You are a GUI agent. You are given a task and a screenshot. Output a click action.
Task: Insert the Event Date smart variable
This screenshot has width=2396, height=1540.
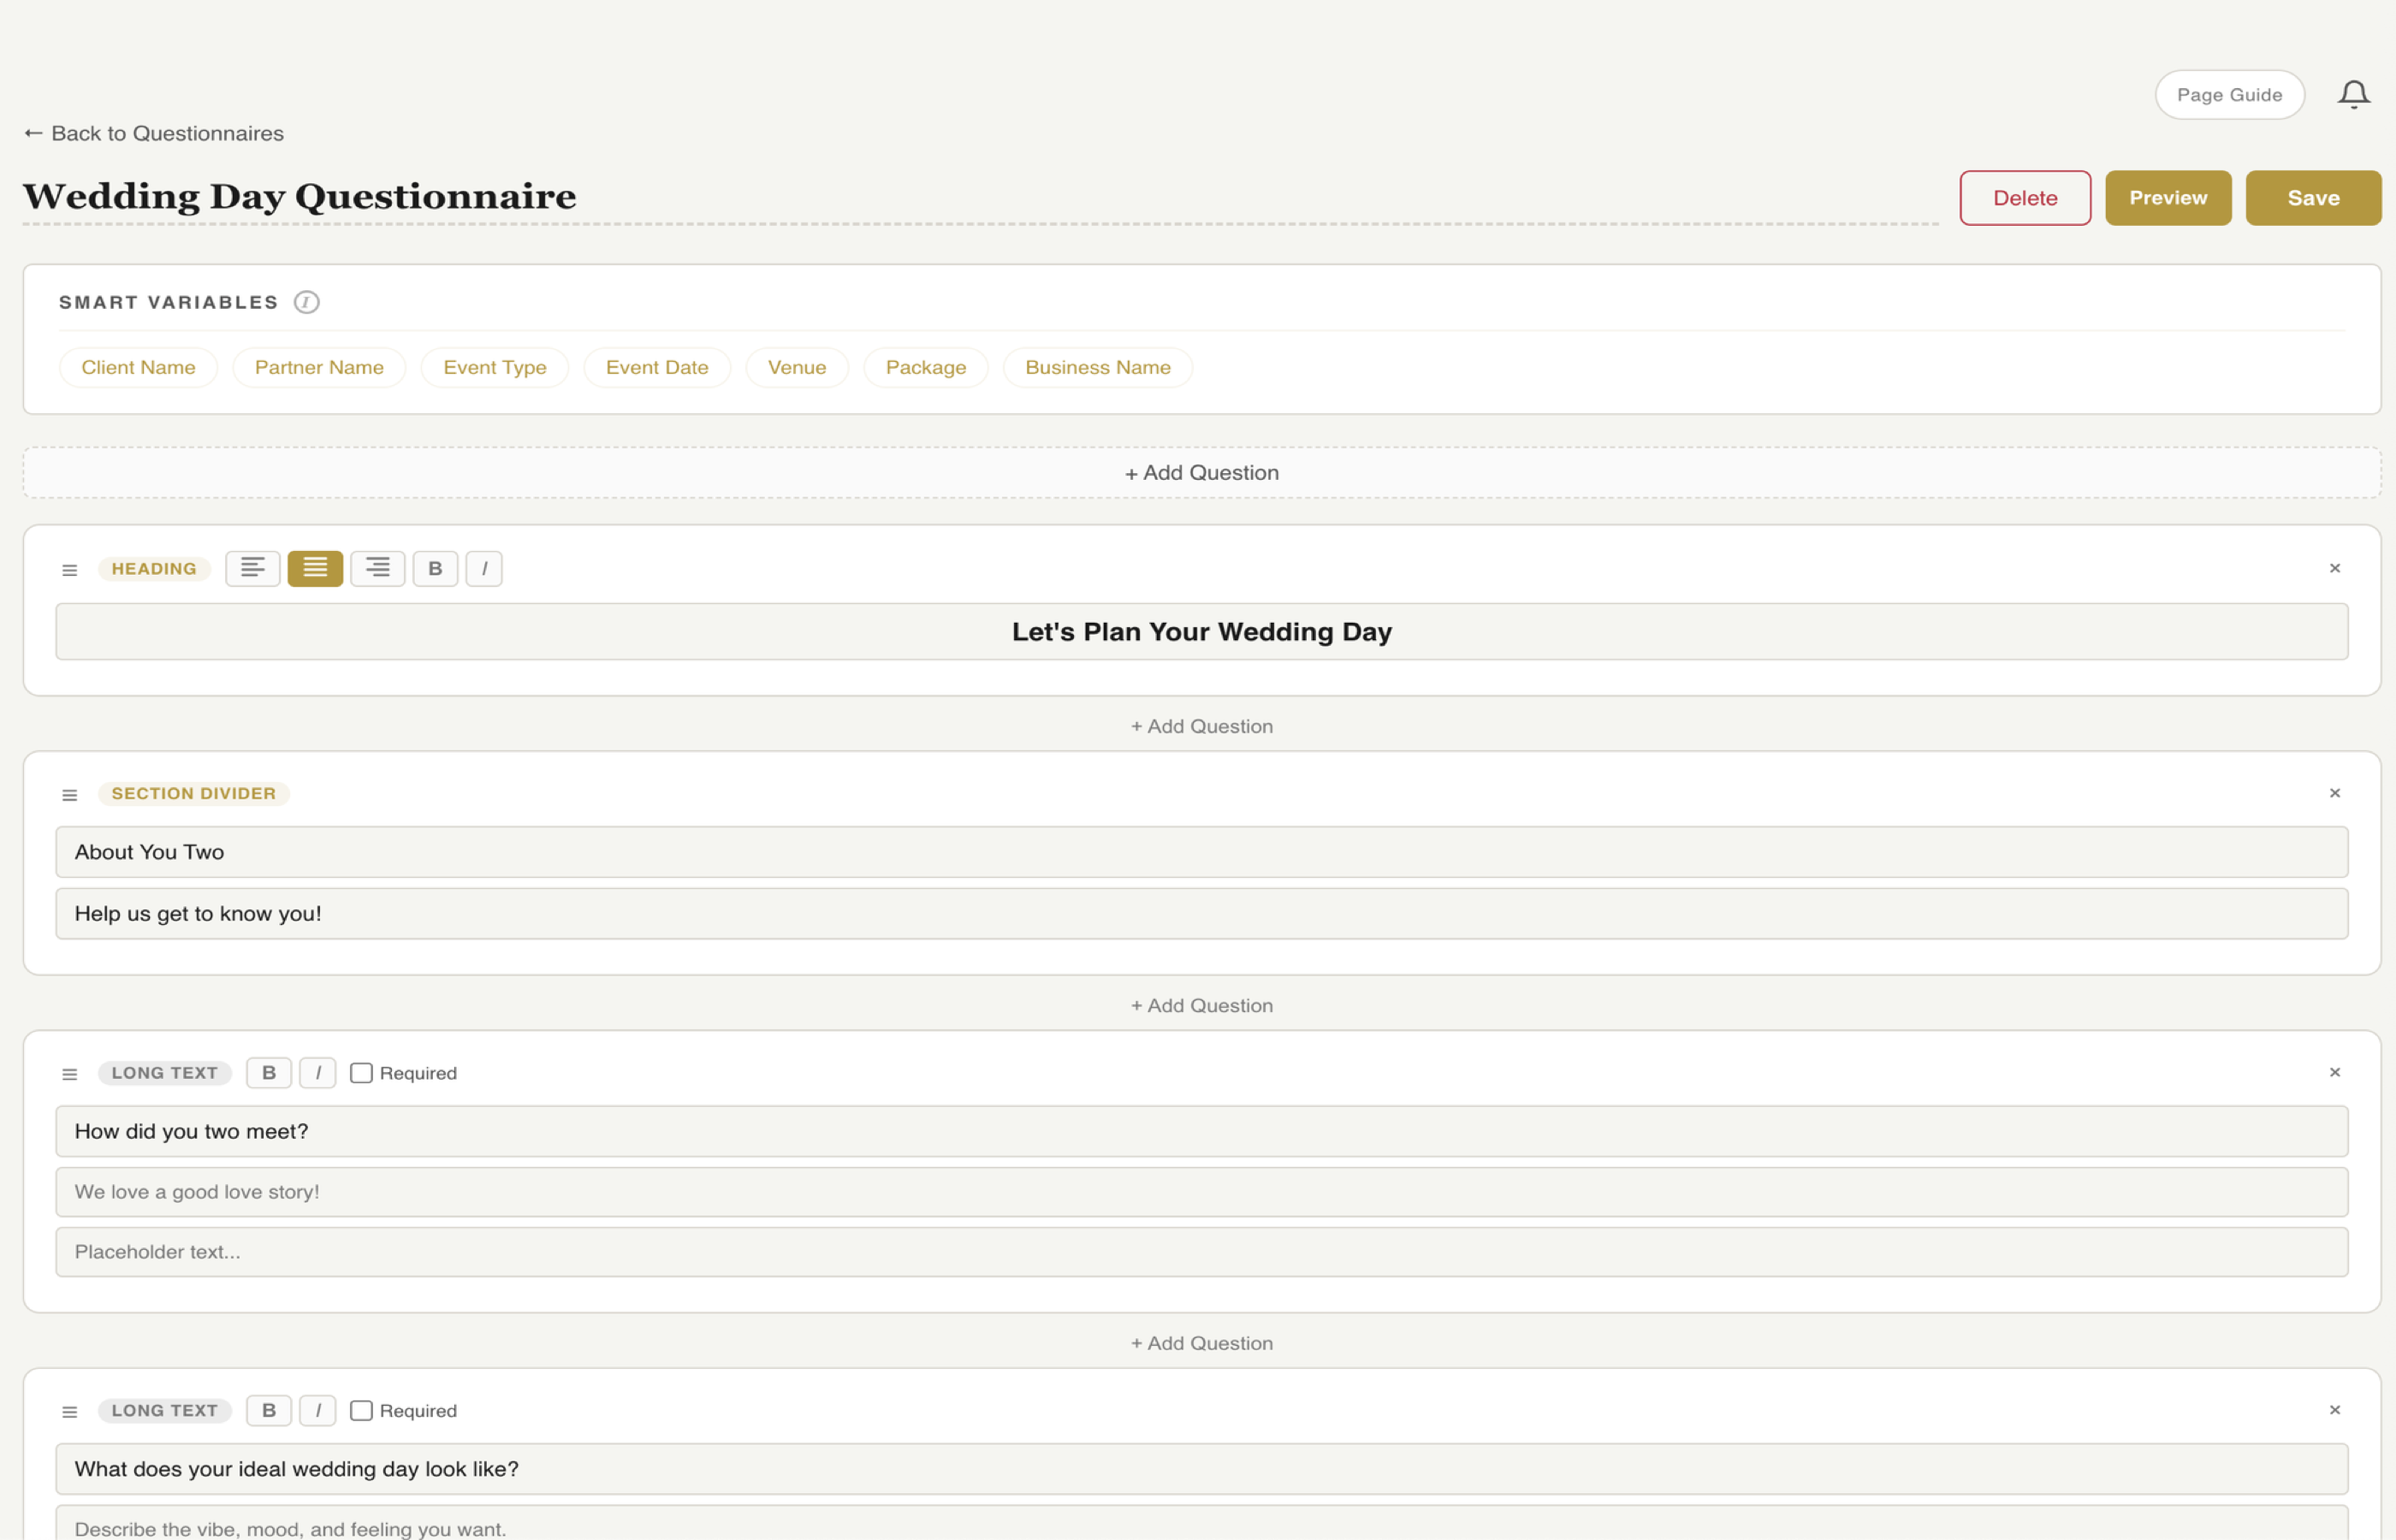(657, 367)
